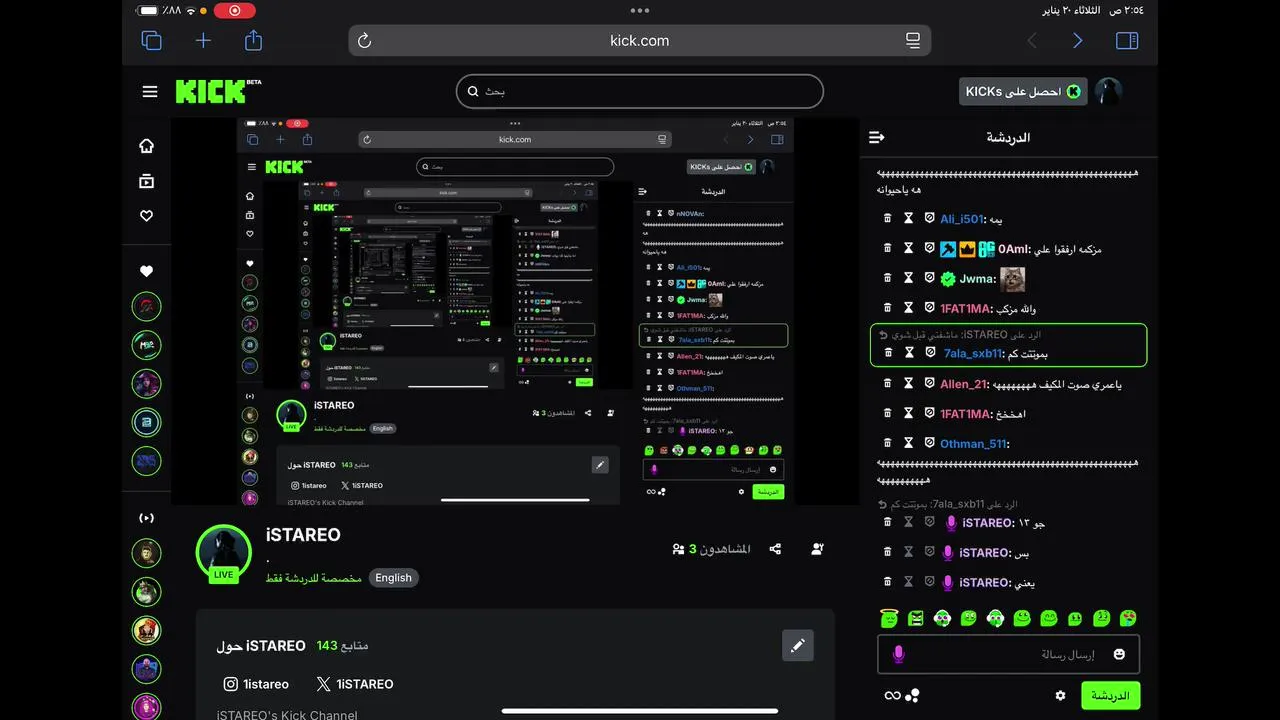This screenshot has height=720, width=1280.
Task: Open the viewers list المشاهدون 3
Action: tap(711, 549)
